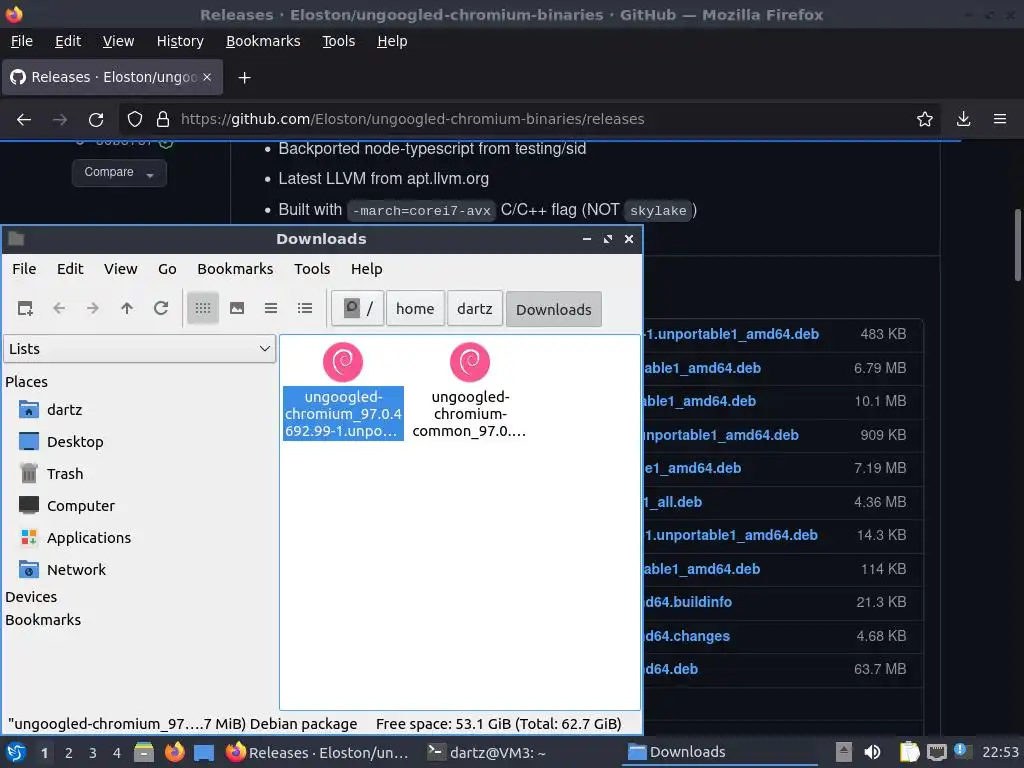Open Firefox Edit menu
The height and width of the screenshot is (768, 1024).
[68, 41]
